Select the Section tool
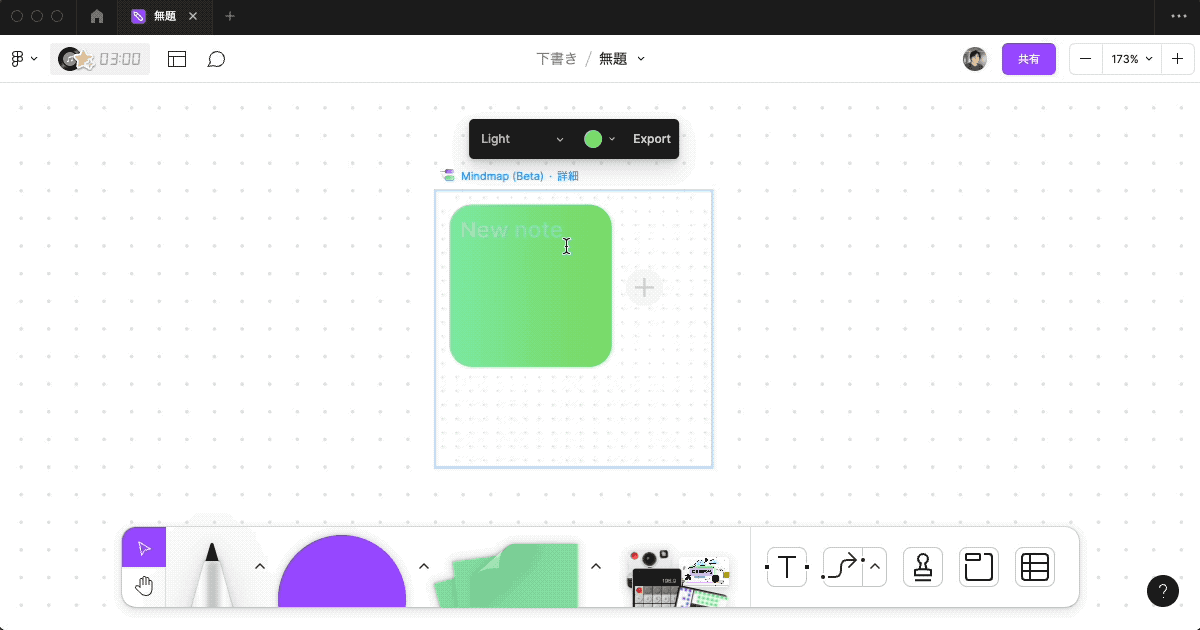1200x630 pixels. point(978,566)
